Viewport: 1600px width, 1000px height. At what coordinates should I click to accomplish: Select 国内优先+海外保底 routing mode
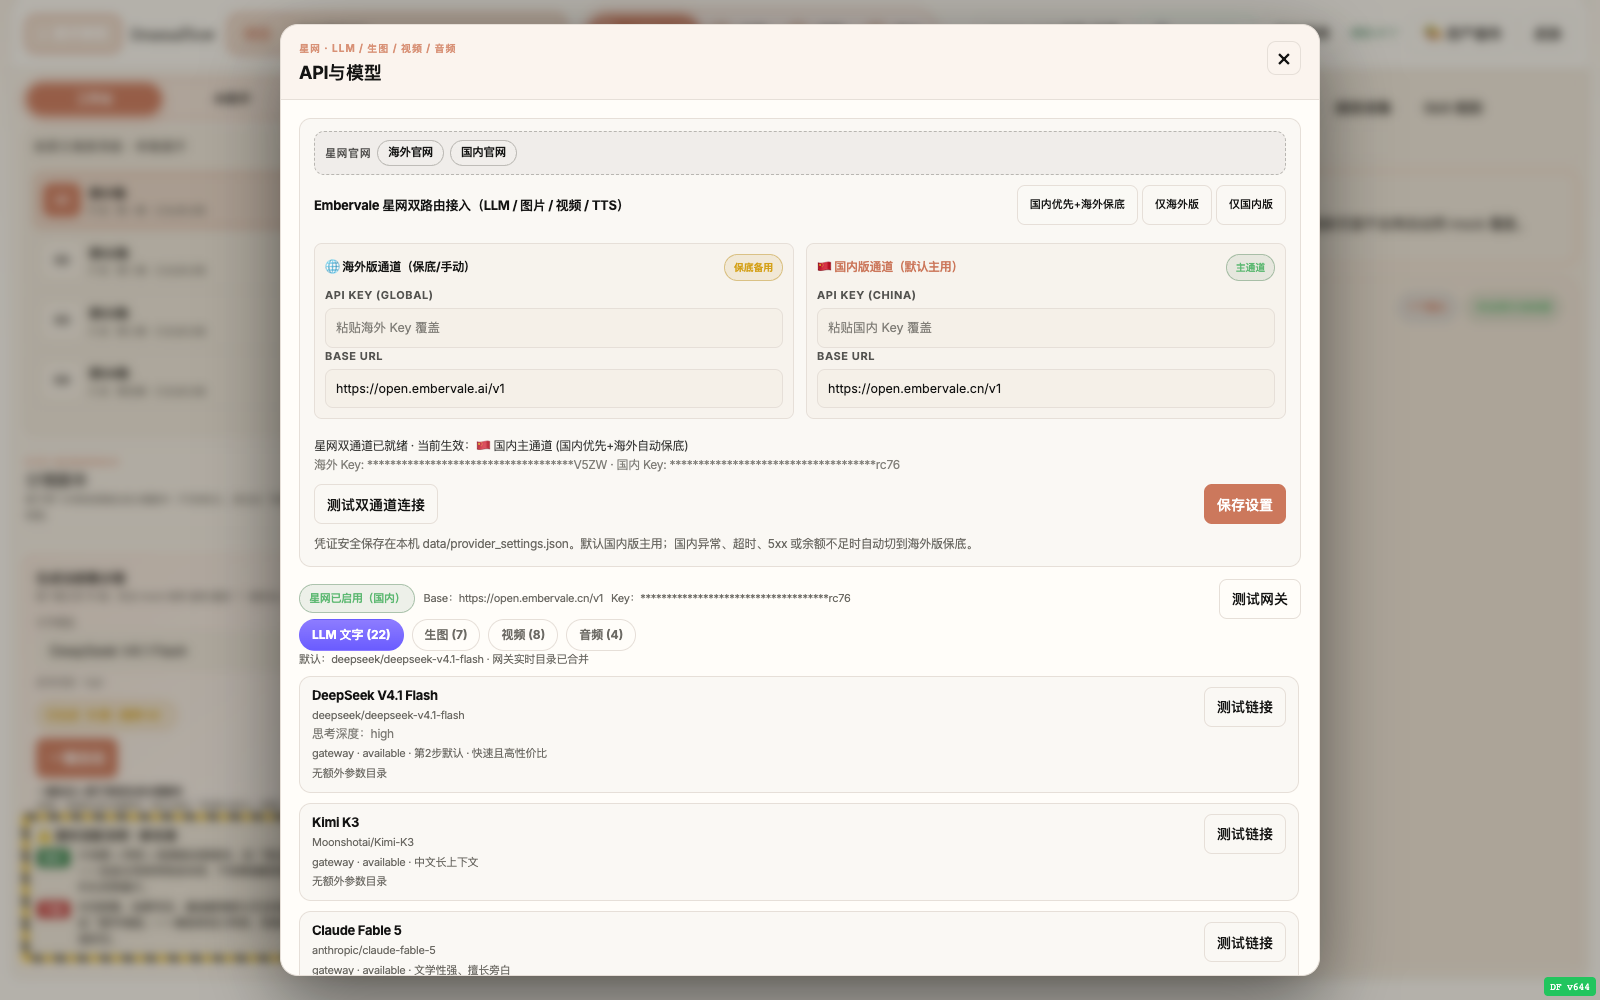point(1077,205)
